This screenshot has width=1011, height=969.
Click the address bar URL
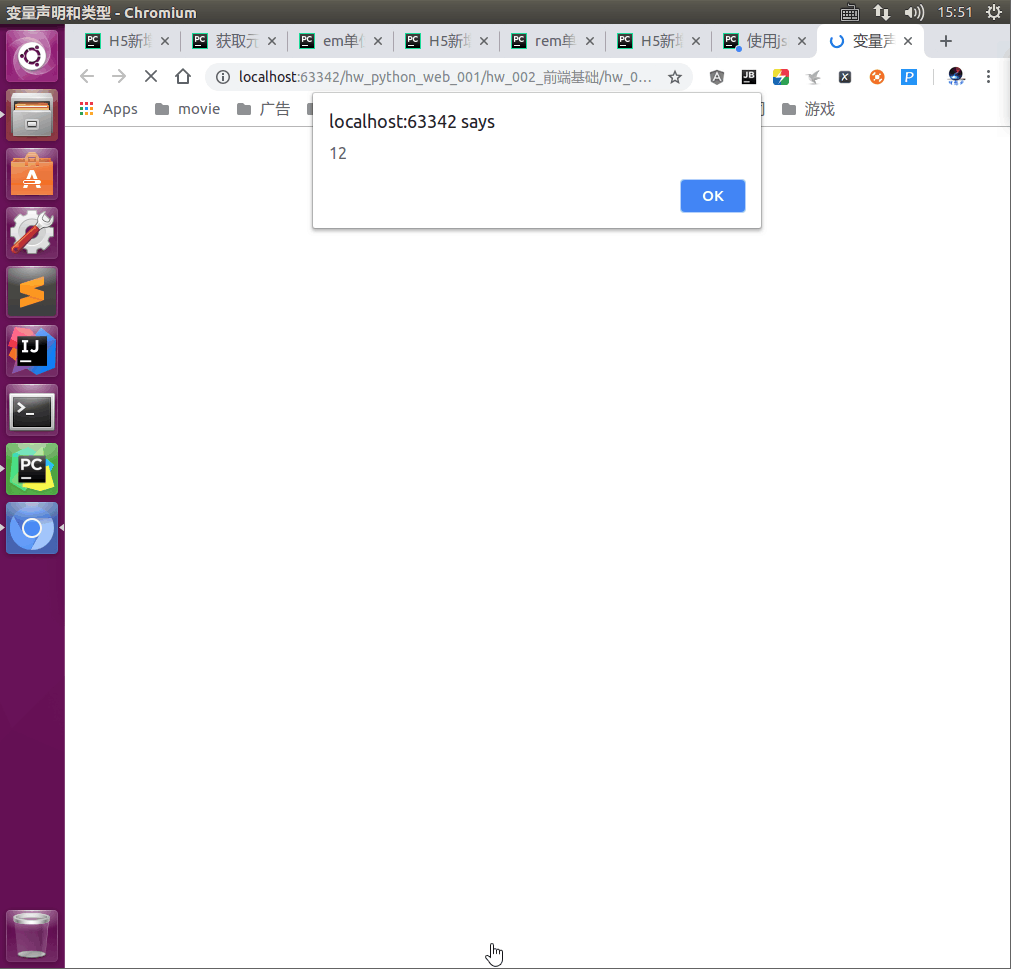tap(445, 77)
